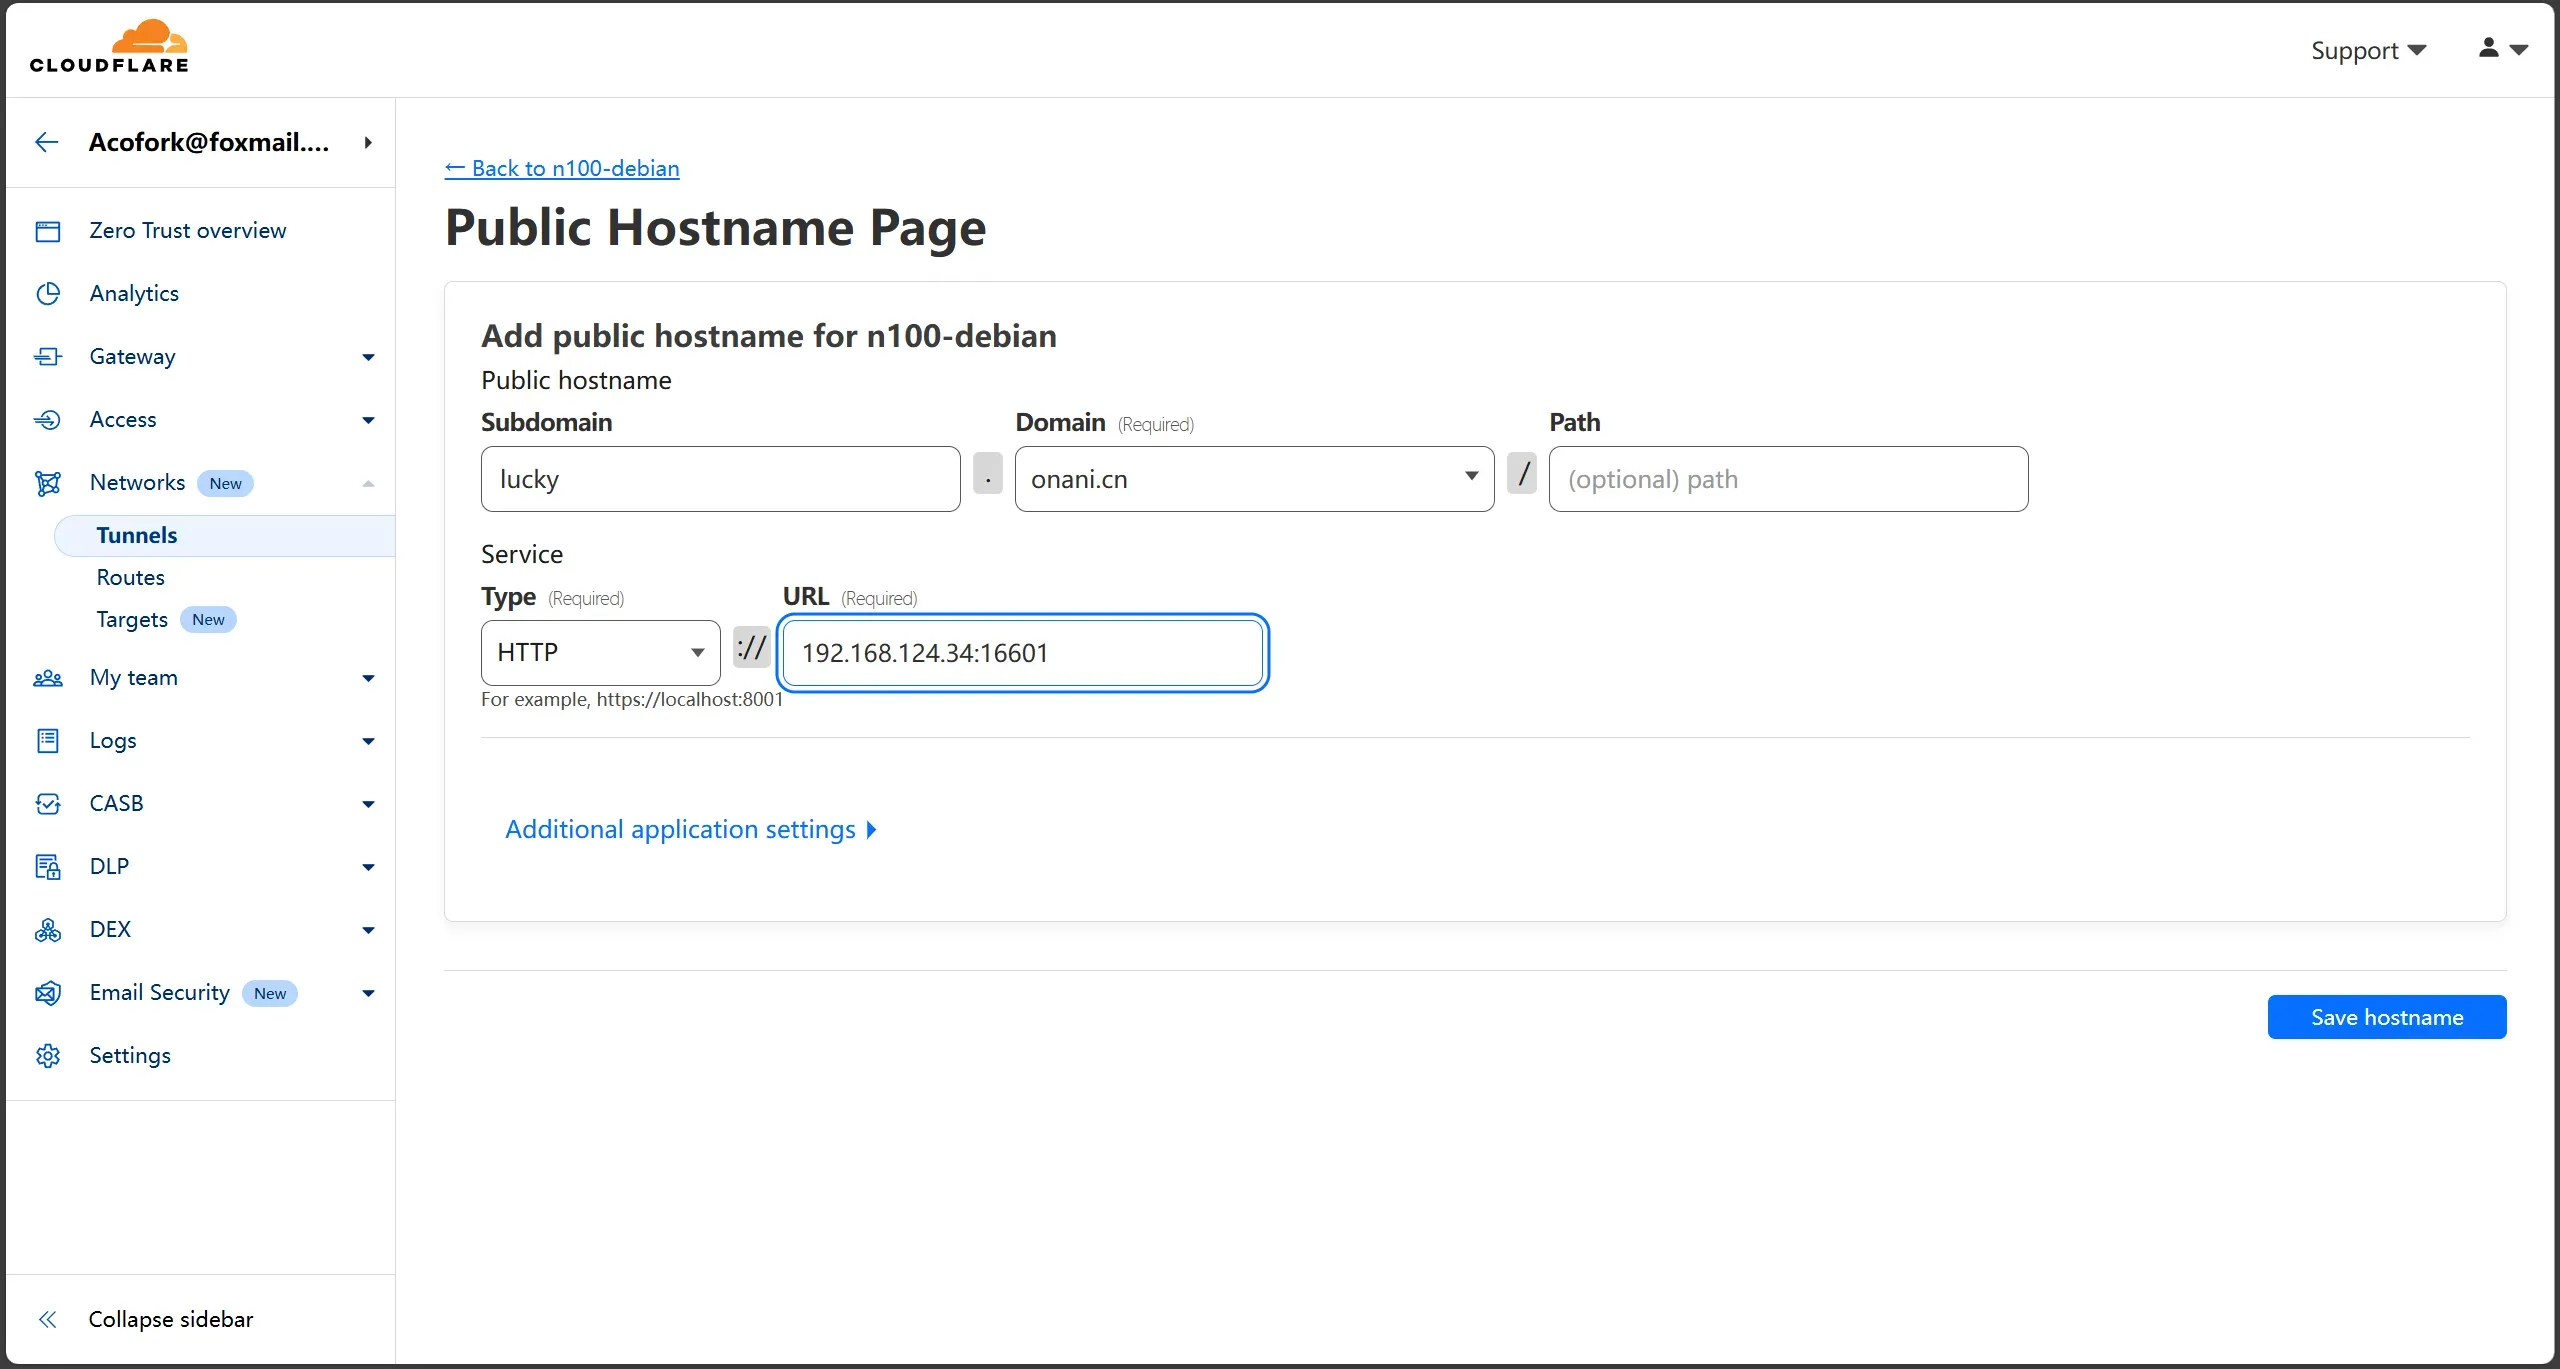Screen dimensions: 2560x1369
Task: Click the Settings gear icon
Action: (48, 1056)
